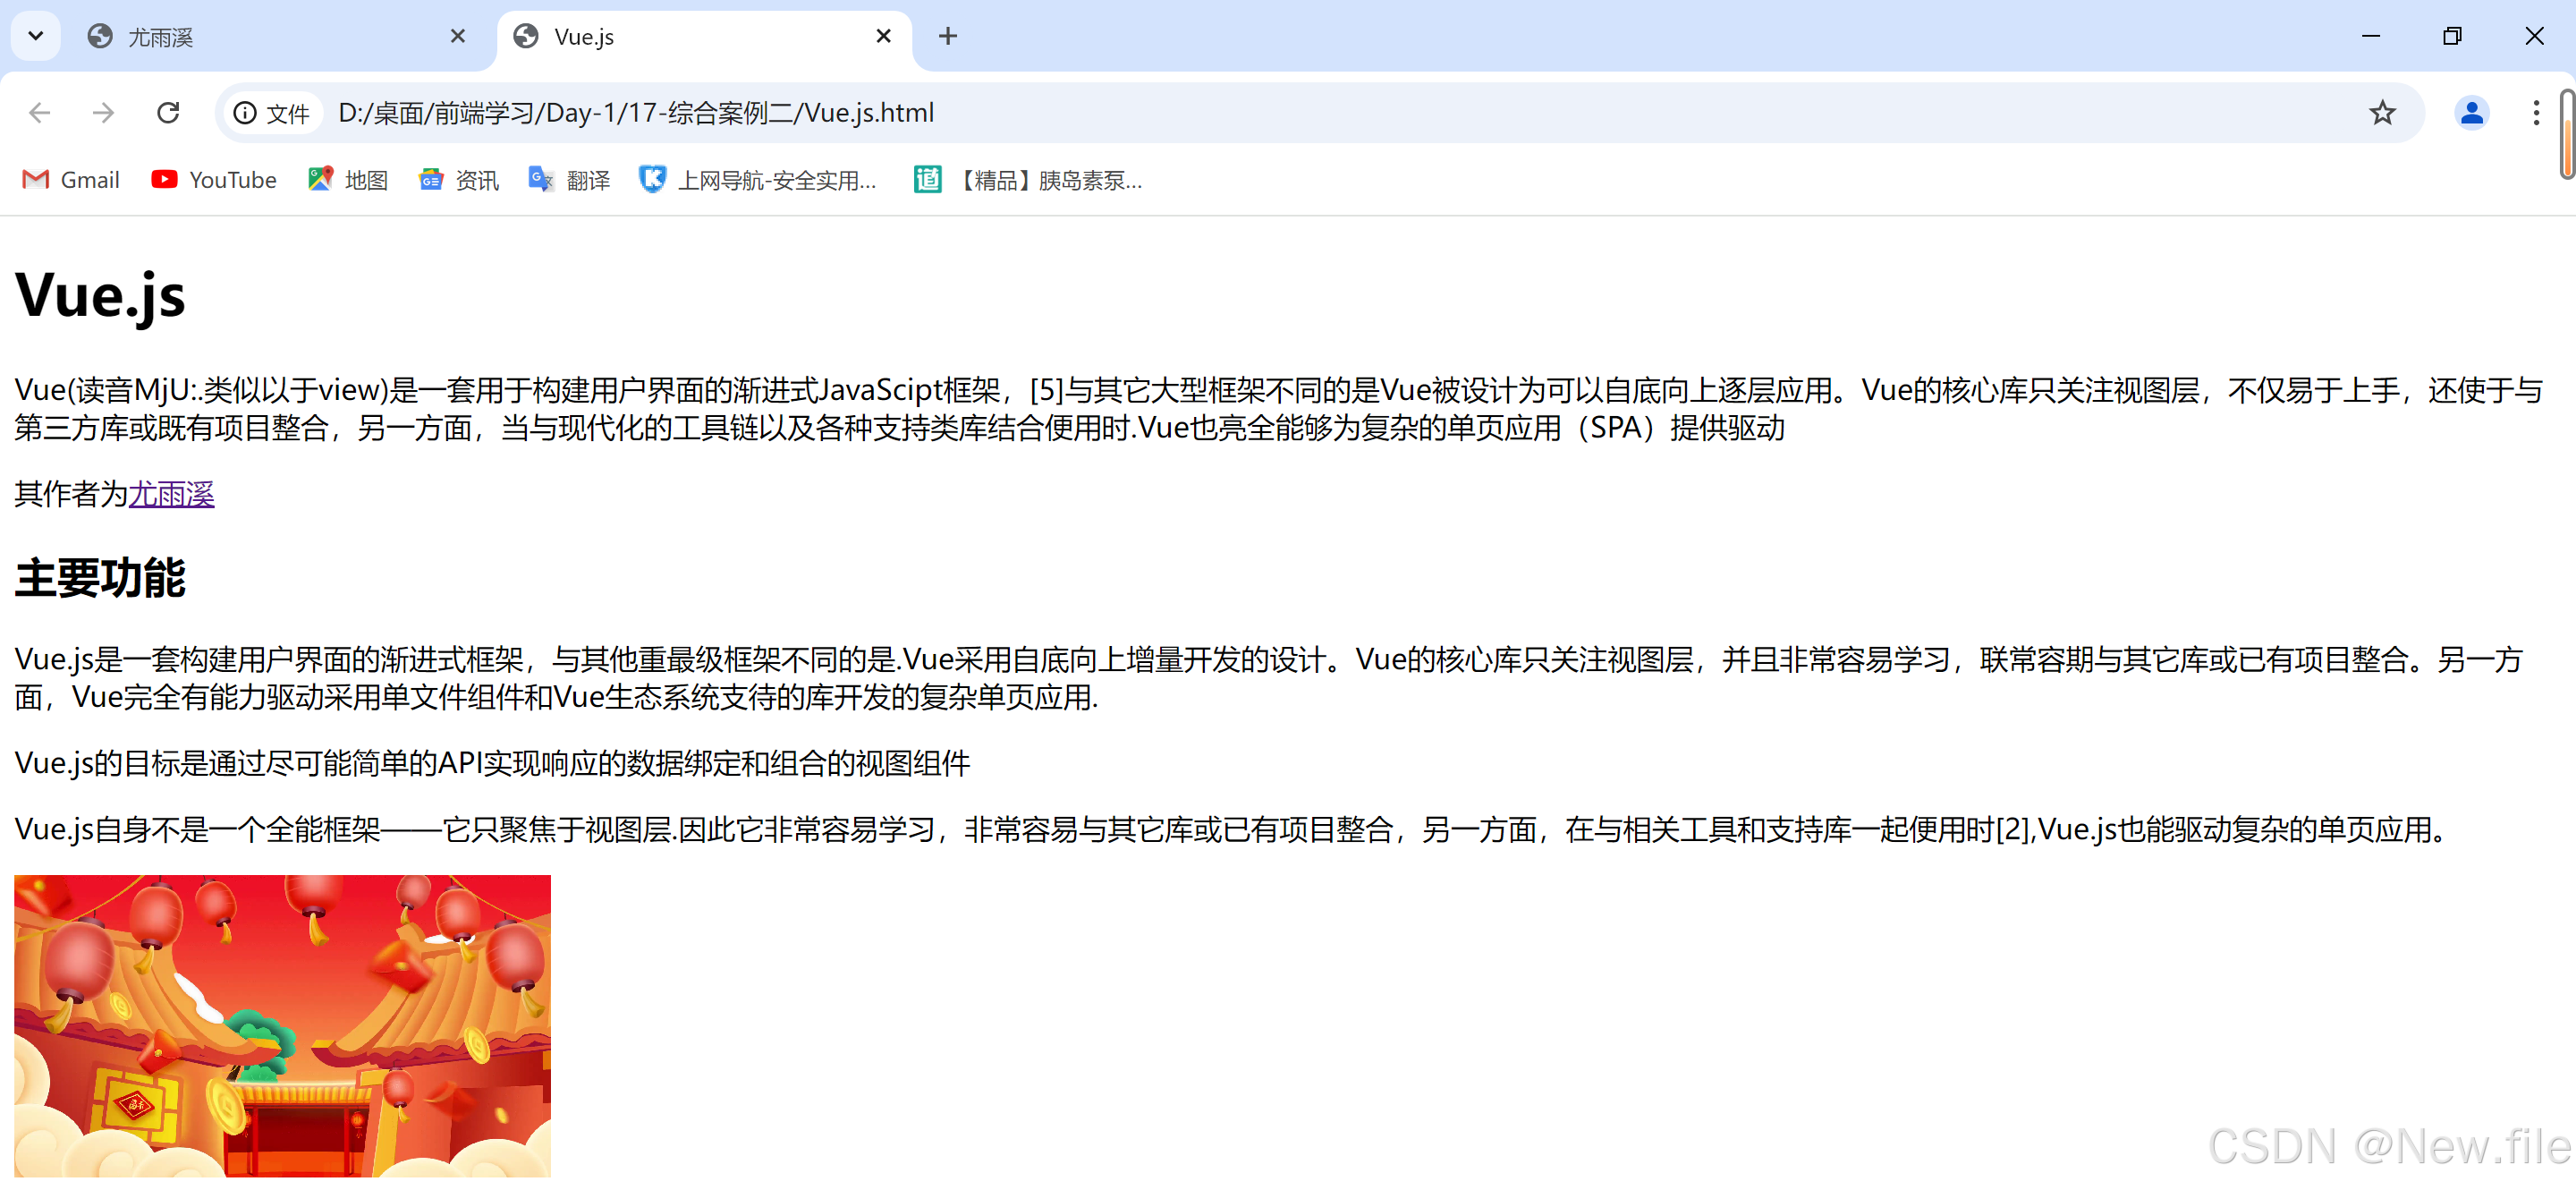Close the 尤雨溪 tab

pyautogui.click(x=458, y=37)
